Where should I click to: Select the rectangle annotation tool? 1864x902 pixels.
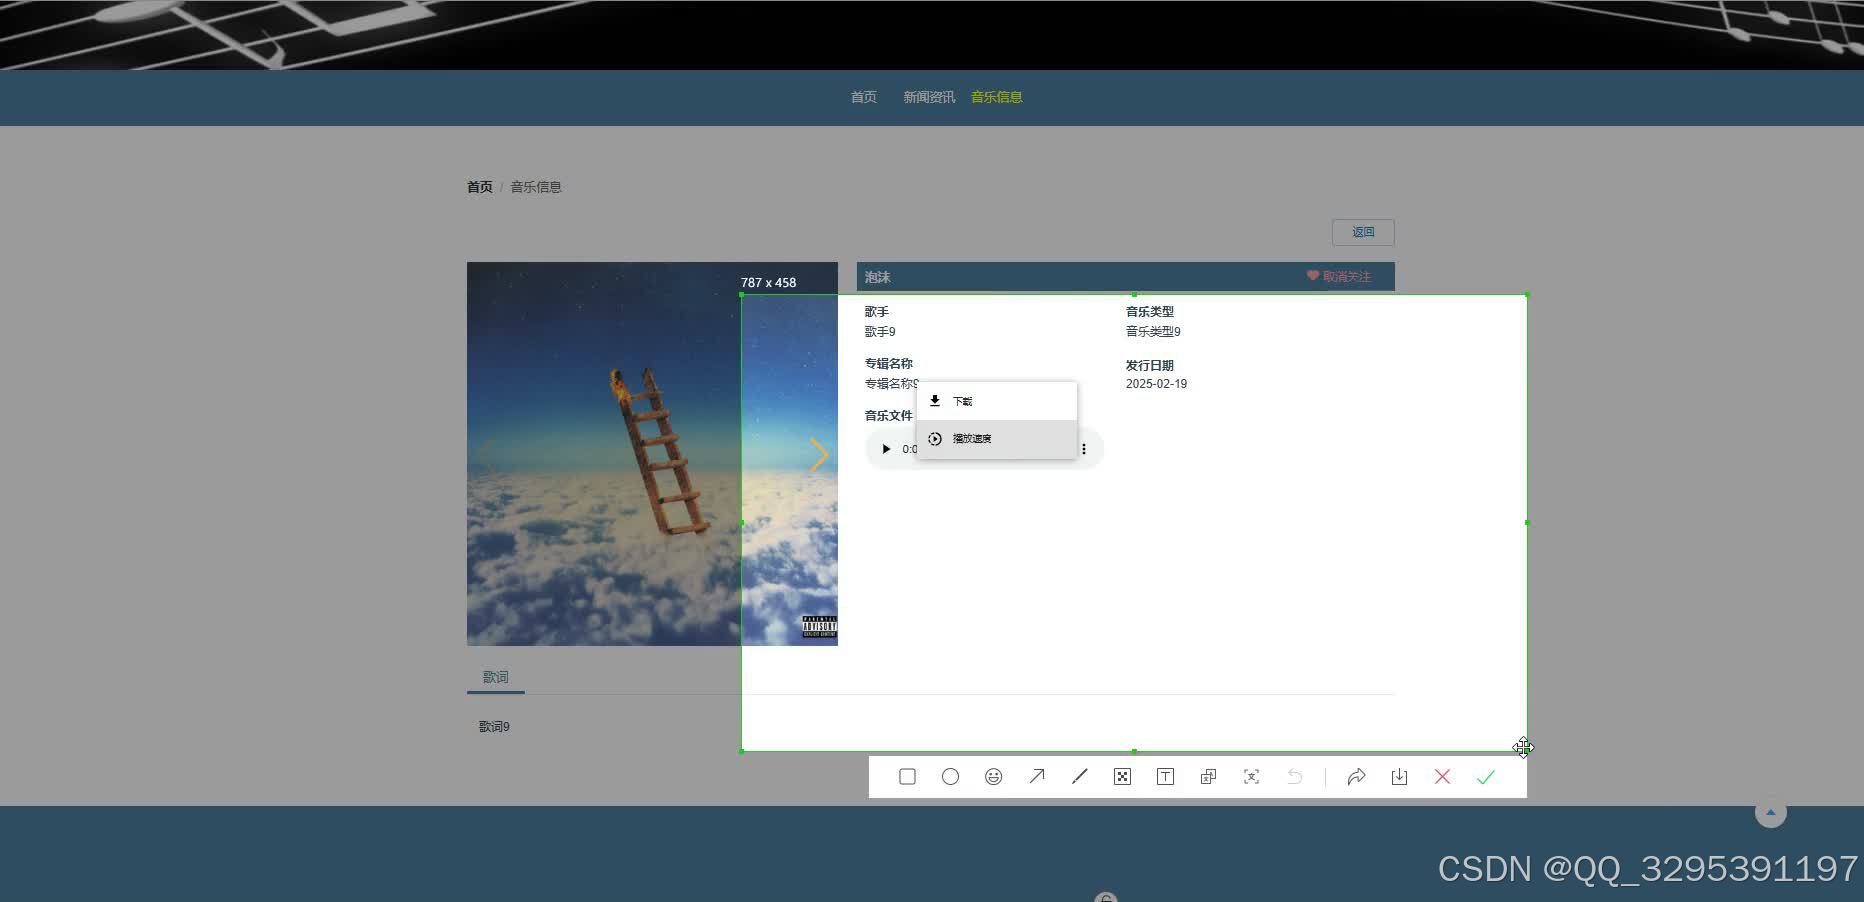(x=907, y=777)
